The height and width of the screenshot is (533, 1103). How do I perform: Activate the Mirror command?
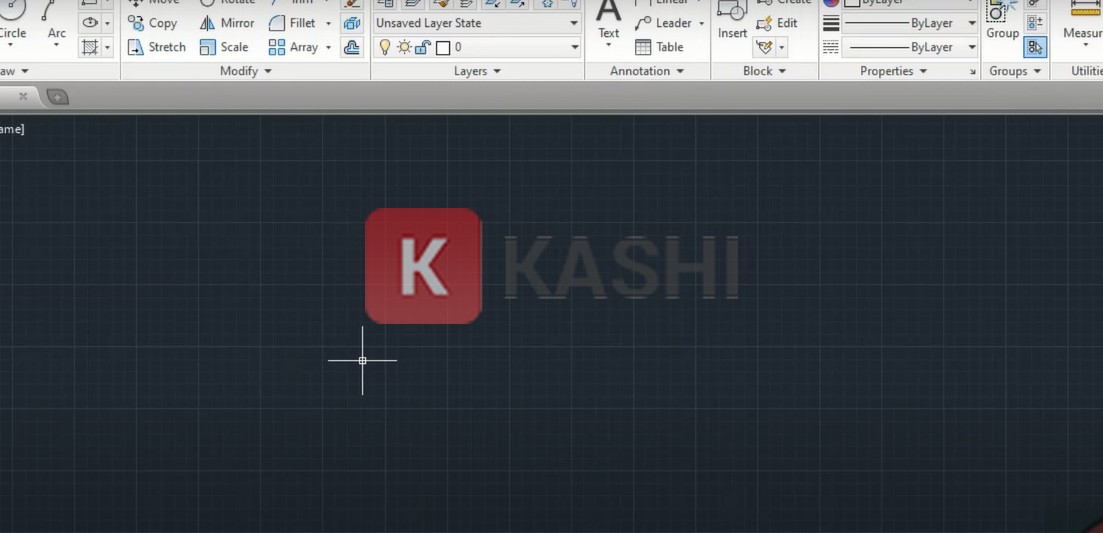pyautogui.click(x=227, y=23)
